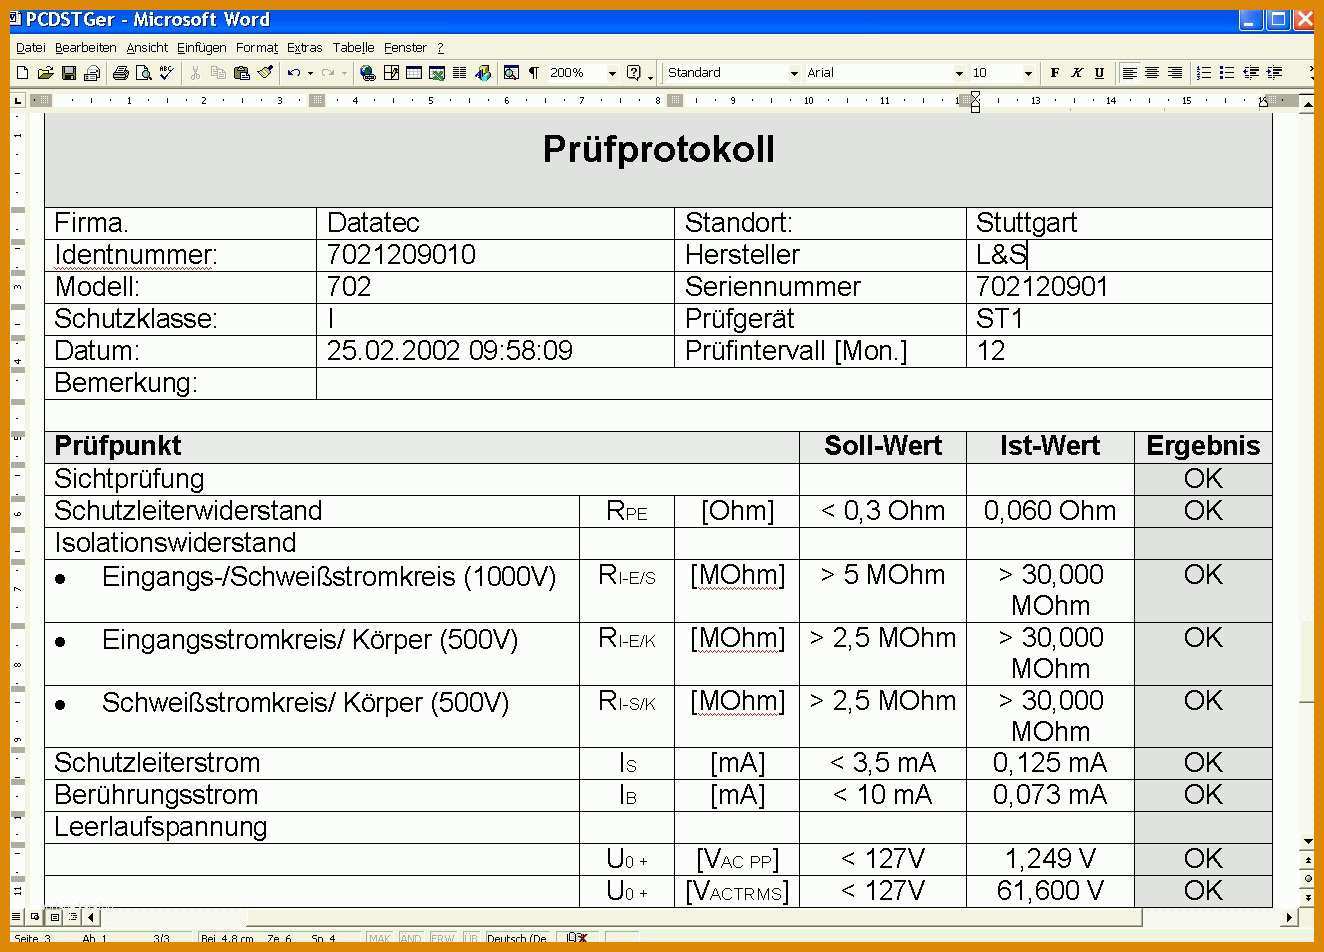
Task: Increase paragraph indent
Action: click(x=1273, y=73)
